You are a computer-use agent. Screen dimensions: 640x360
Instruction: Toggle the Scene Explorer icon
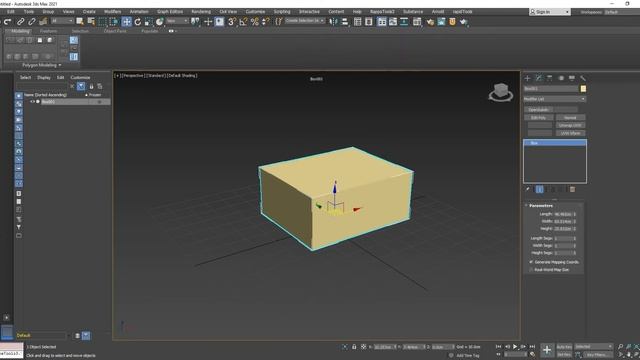358,22
